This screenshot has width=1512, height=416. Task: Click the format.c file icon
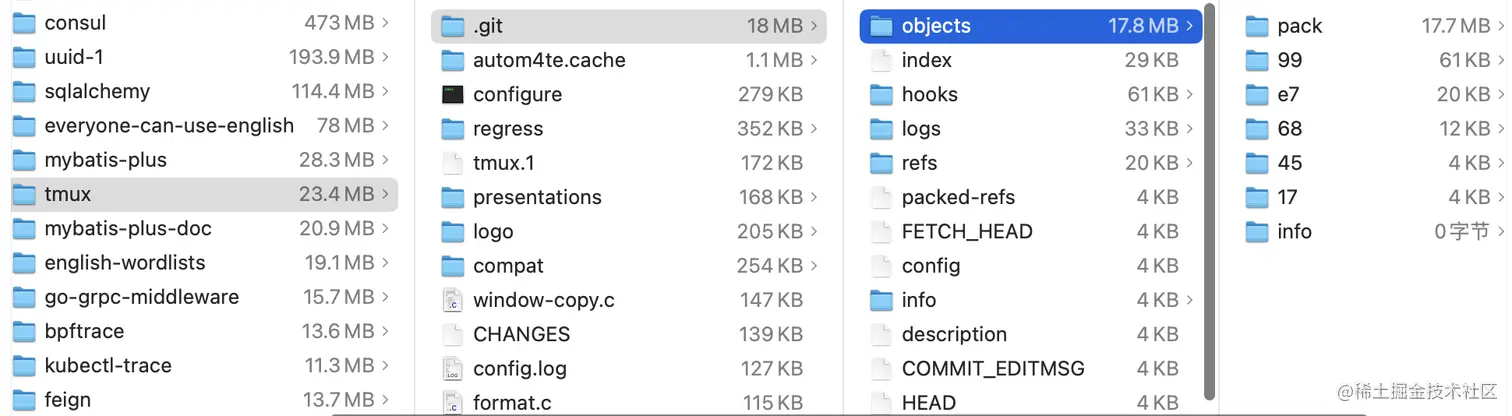(453, 403)
